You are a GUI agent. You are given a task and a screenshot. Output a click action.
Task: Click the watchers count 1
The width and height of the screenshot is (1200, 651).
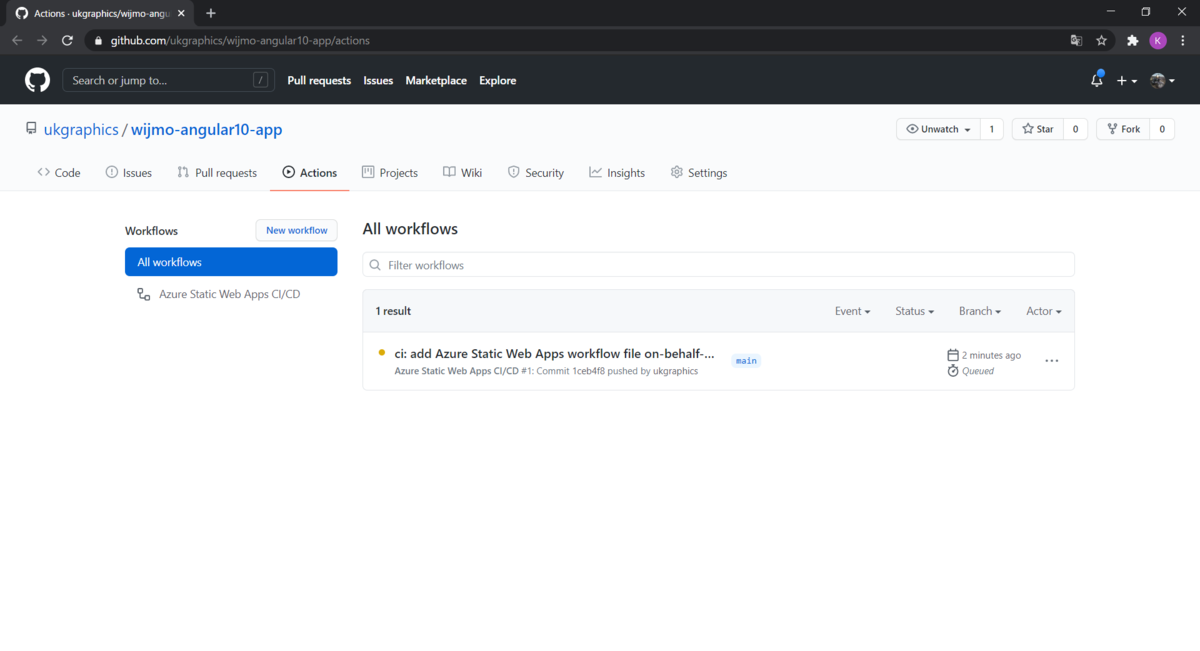(x=991, y=129)
